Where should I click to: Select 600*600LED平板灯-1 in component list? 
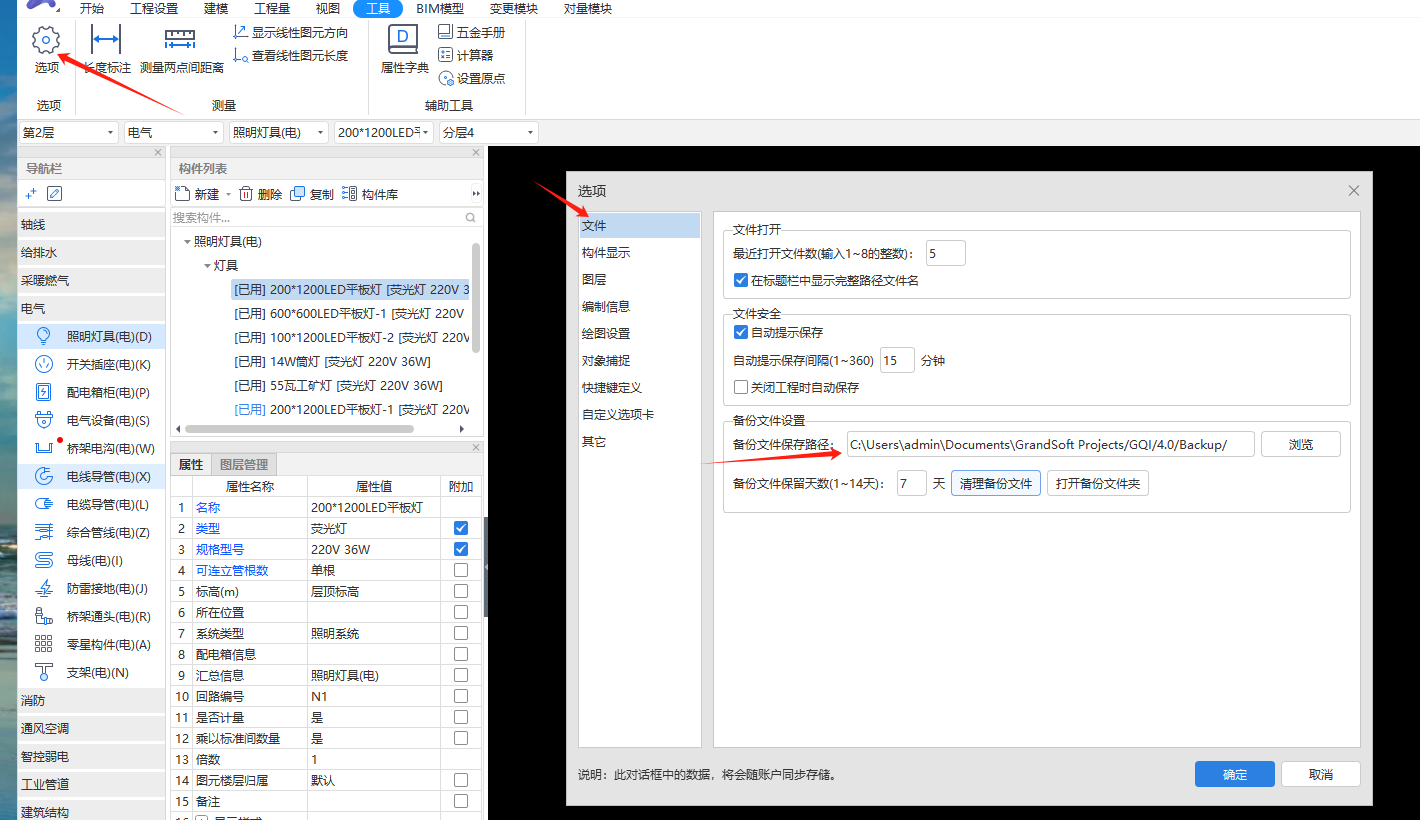coord(350,313)
